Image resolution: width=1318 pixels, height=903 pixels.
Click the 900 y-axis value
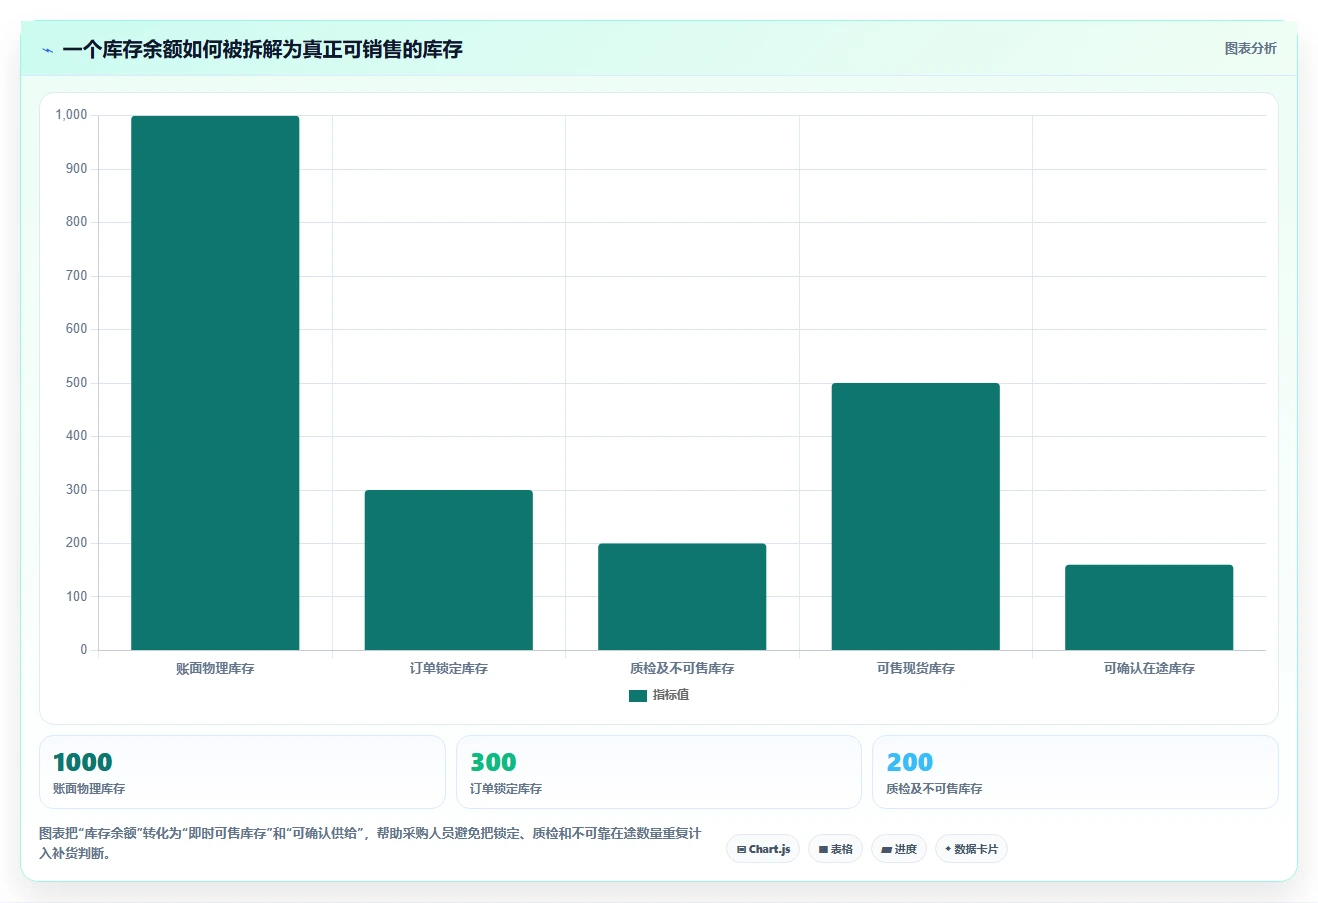tap(77, 169)
